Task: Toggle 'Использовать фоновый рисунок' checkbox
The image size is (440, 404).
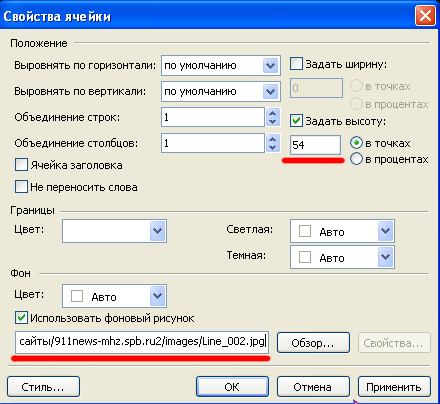Action: 21,318
